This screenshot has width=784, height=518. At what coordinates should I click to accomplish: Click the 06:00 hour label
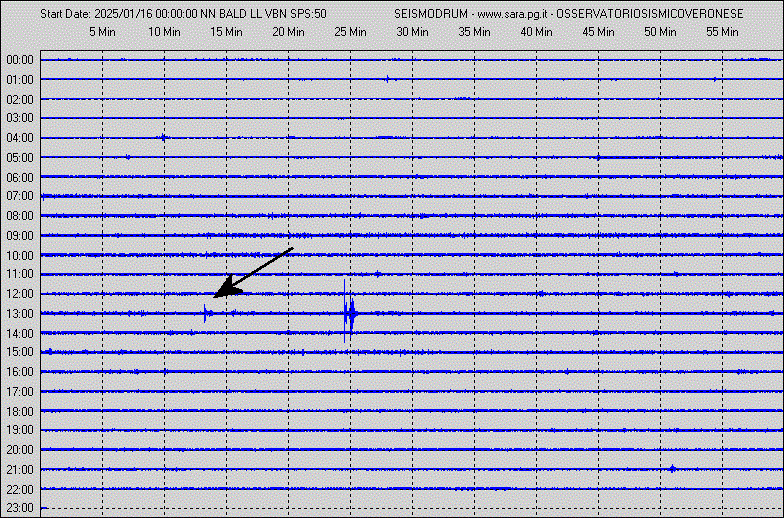tap(20, 178)
